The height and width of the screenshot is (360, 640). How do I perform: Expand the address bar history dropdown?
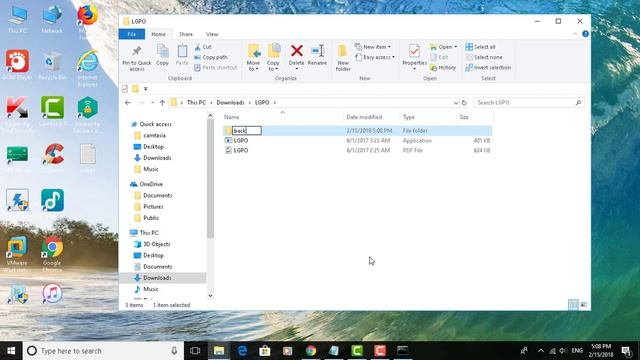pyautogui.click(x=456, y=103)
